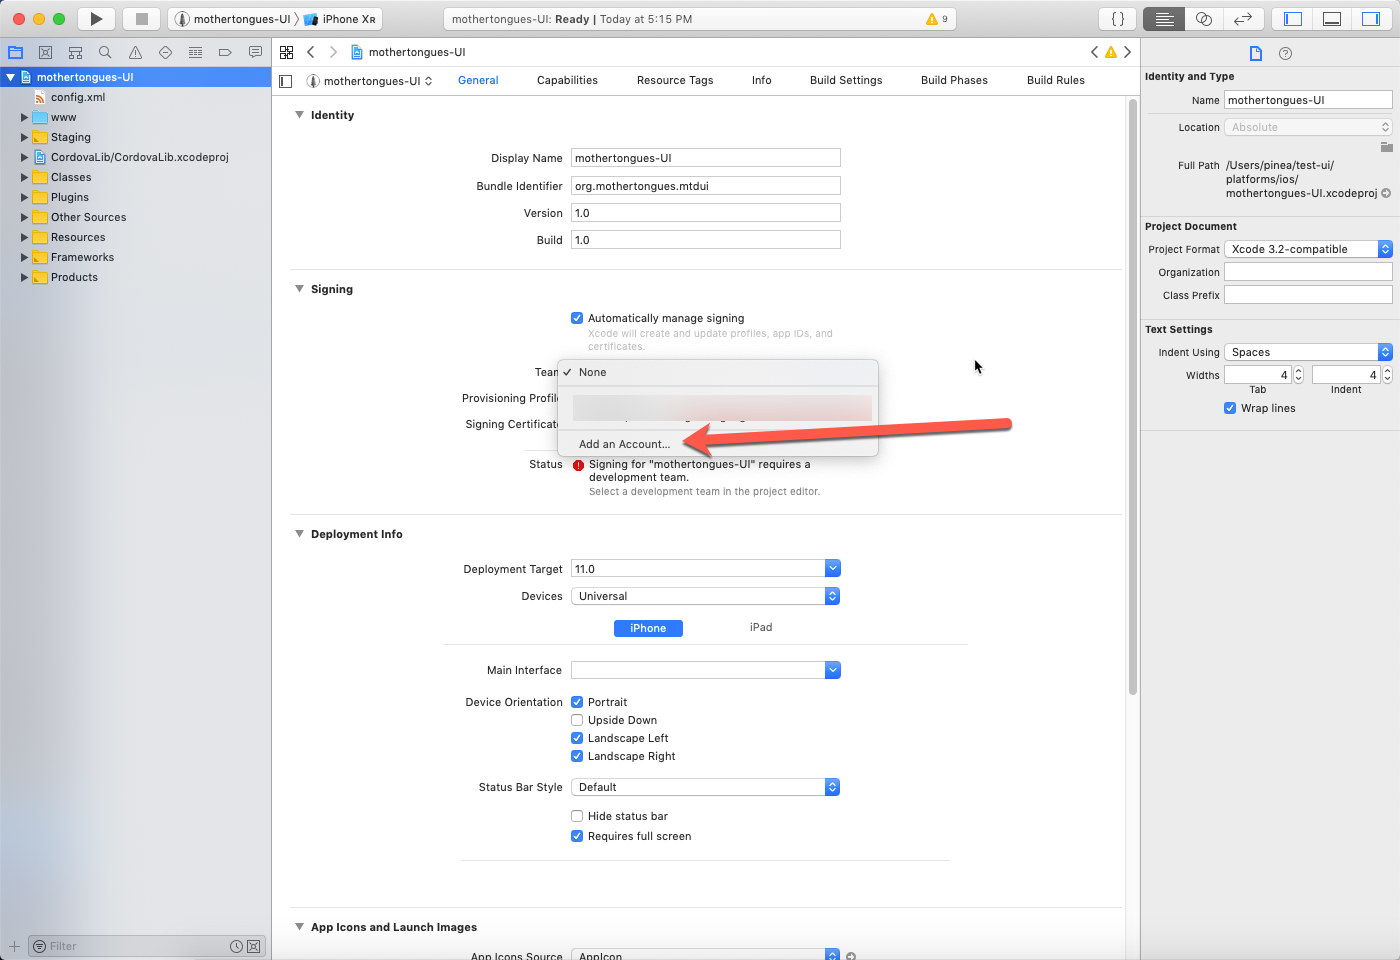Image resolution: width=1400 pixels, height=960 pixels.
Task: Open the Test navigator diamond icon
Action: [165, 52]
